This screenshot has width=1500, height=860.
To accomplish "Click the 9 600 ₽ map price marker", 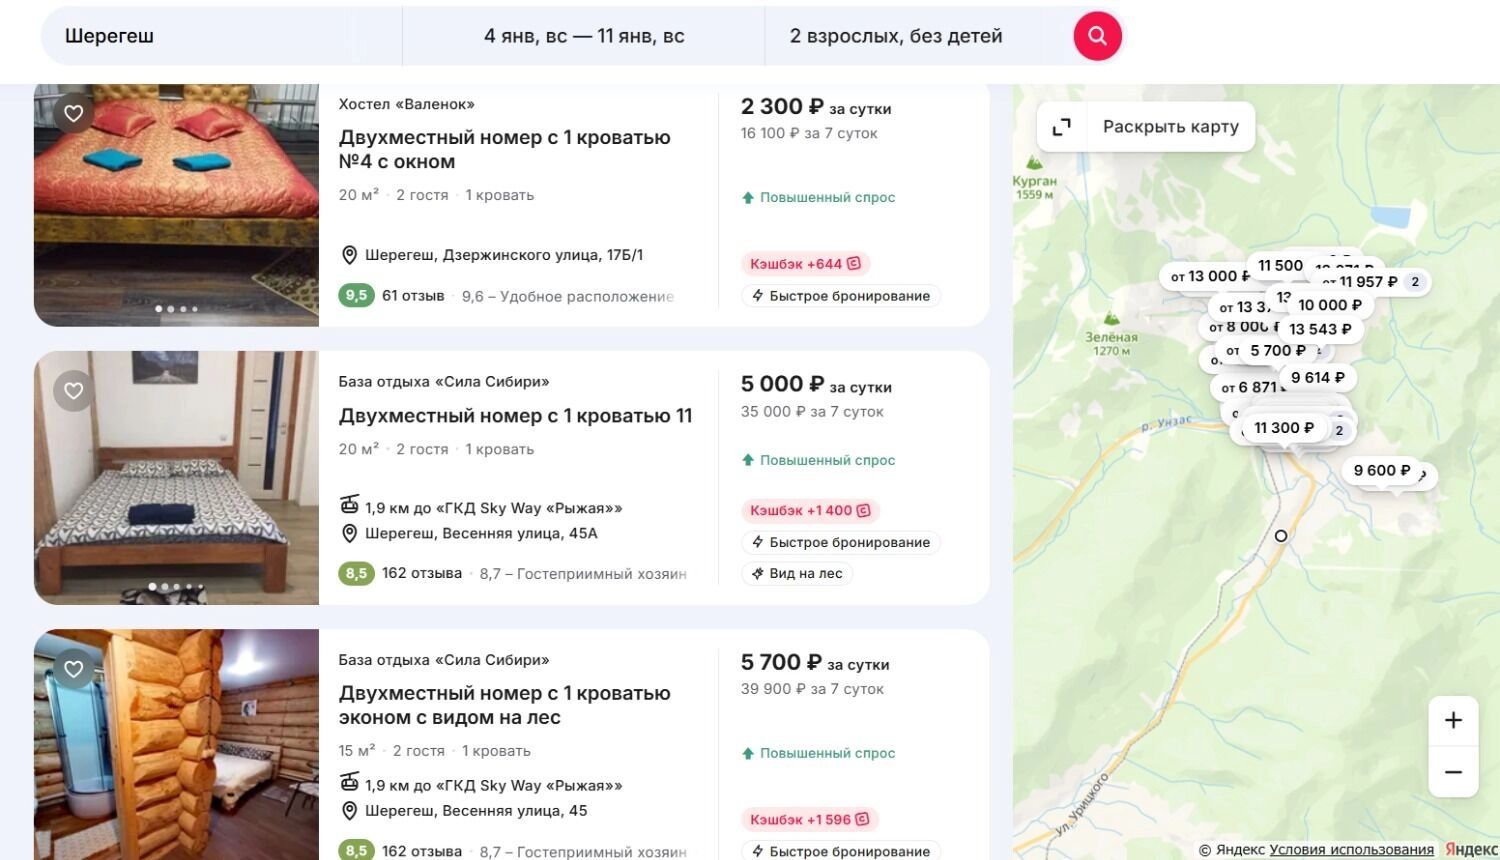I will click(1381, 470).
